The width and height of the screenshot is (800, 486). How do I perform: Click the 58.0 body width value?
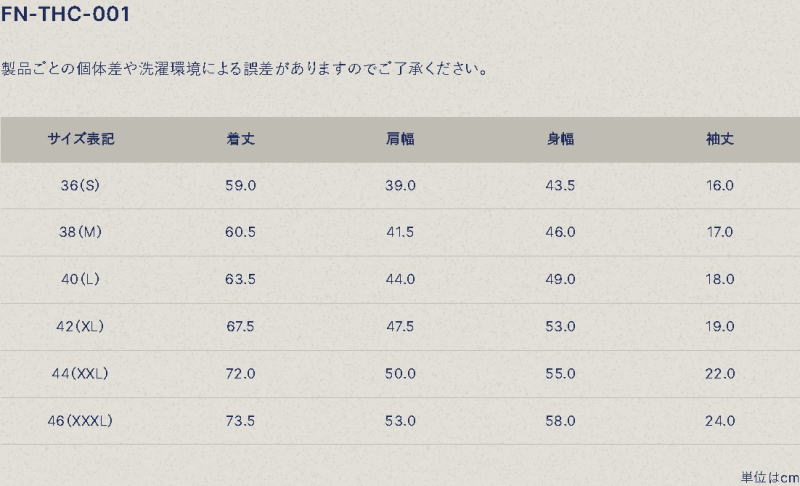[x=560, y=421]
